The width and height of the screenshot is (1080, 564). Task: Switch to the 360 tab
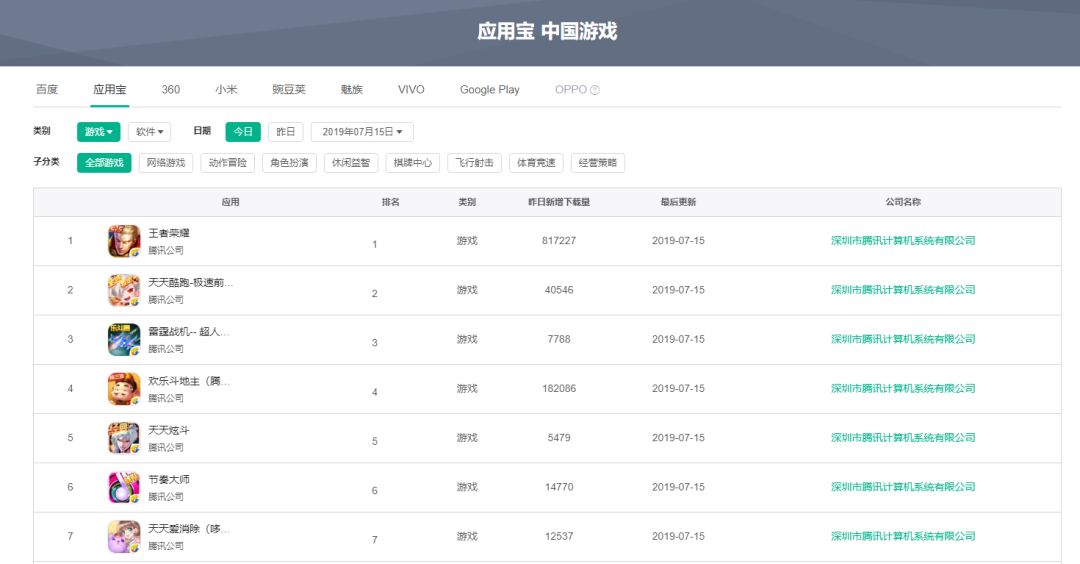[x=171, y=90]
